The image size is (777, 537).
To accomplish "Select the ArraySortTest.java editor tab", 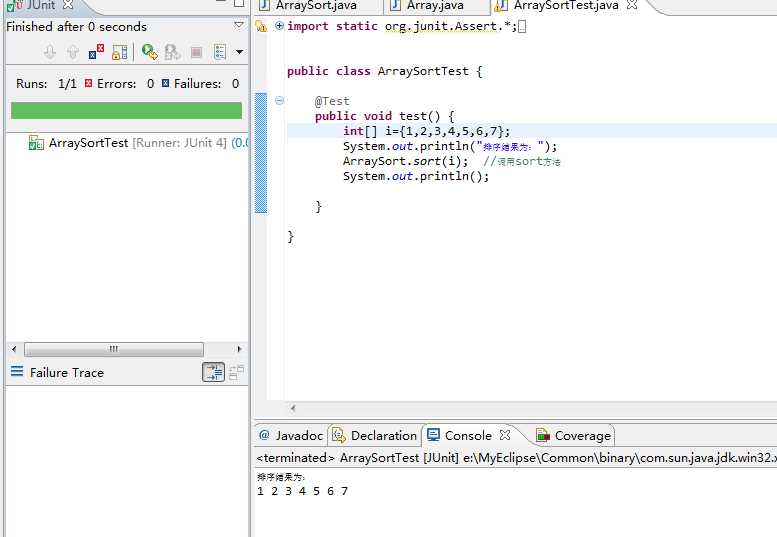I will 566,5.
